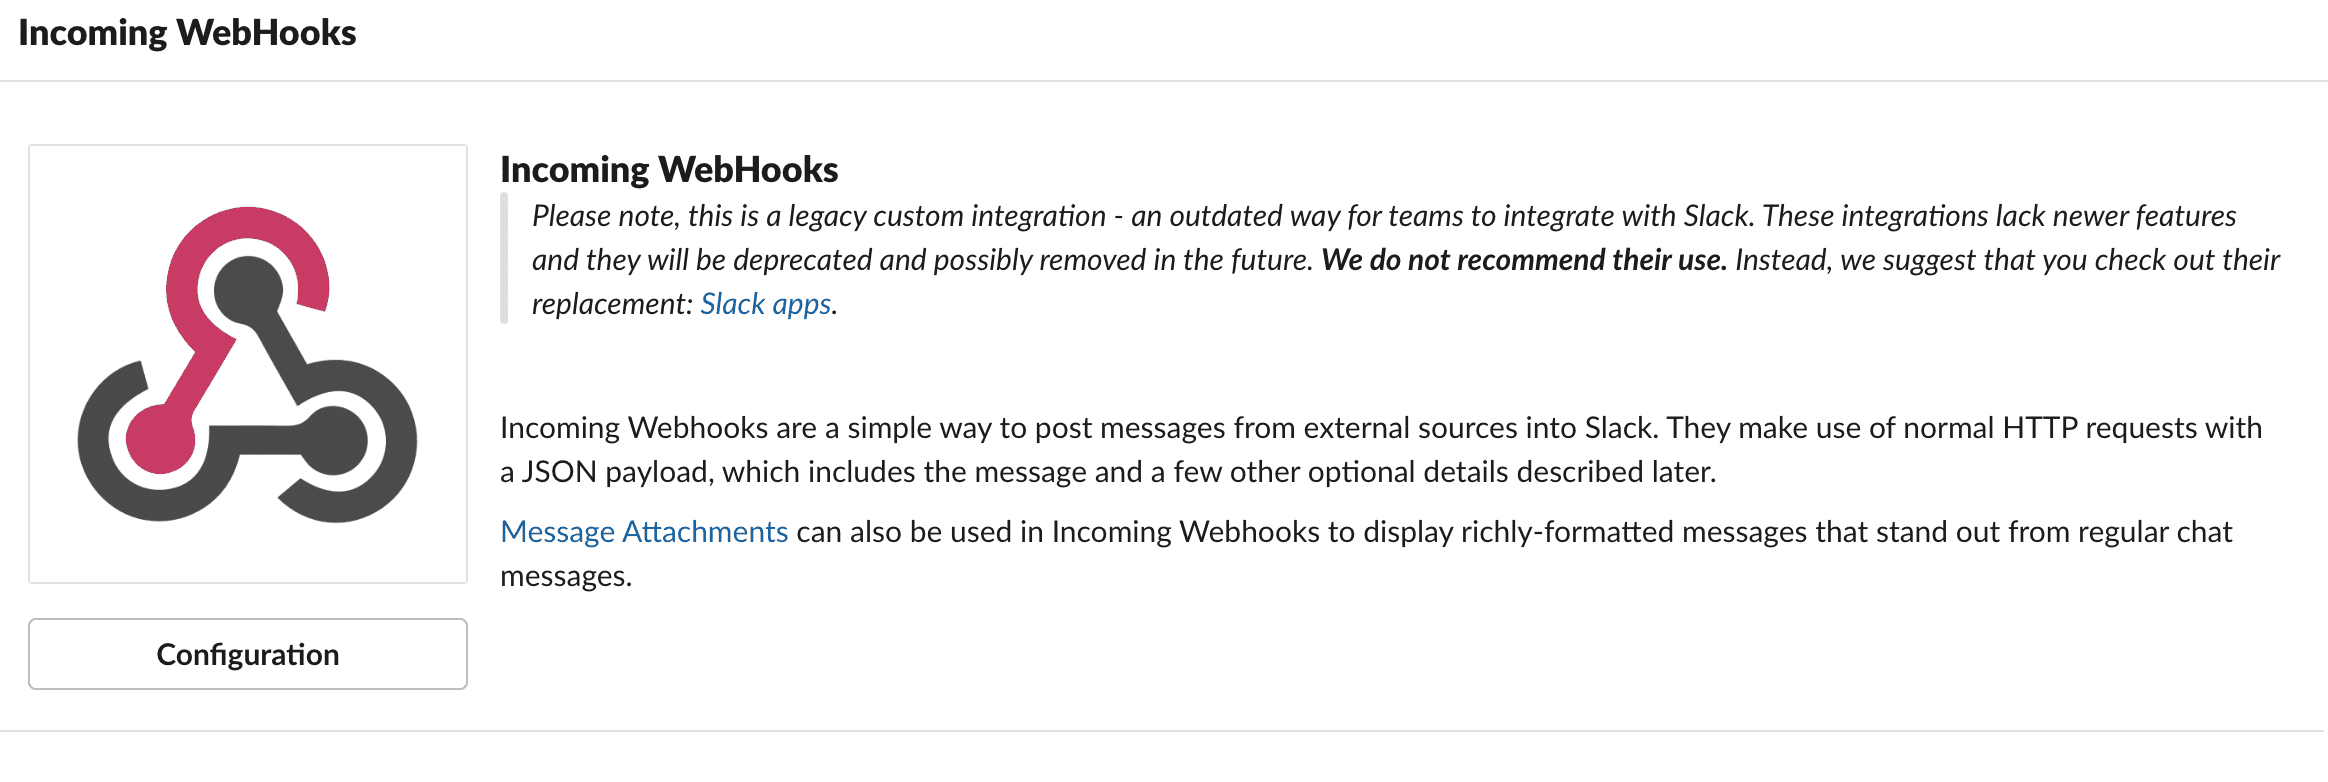Click the dark gray node at the logo's right

pos(334,440)
